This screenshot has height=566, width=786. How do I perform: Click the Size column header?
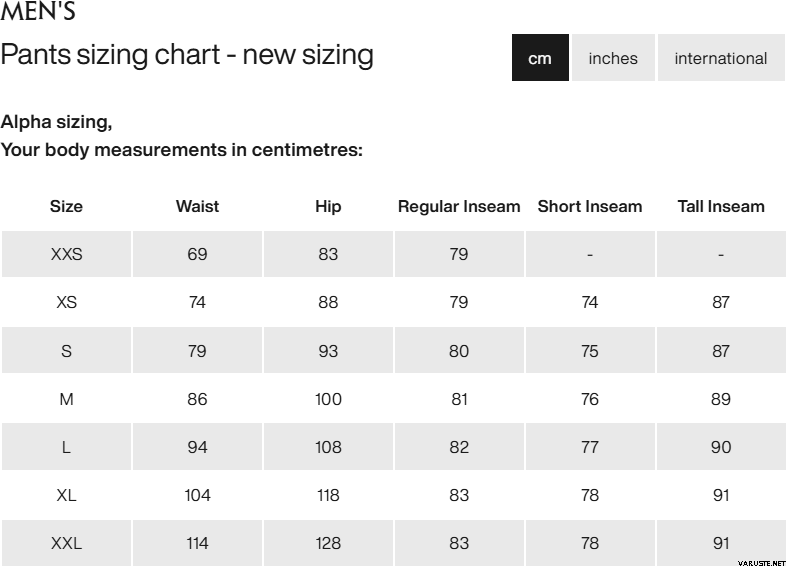pos(66,207)
